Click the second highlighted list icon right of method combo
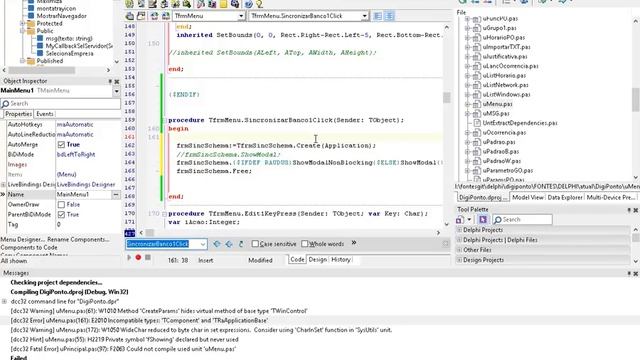The height and width of the screenshot is (360, 640). pyautogui.click(x=389, y=16)
